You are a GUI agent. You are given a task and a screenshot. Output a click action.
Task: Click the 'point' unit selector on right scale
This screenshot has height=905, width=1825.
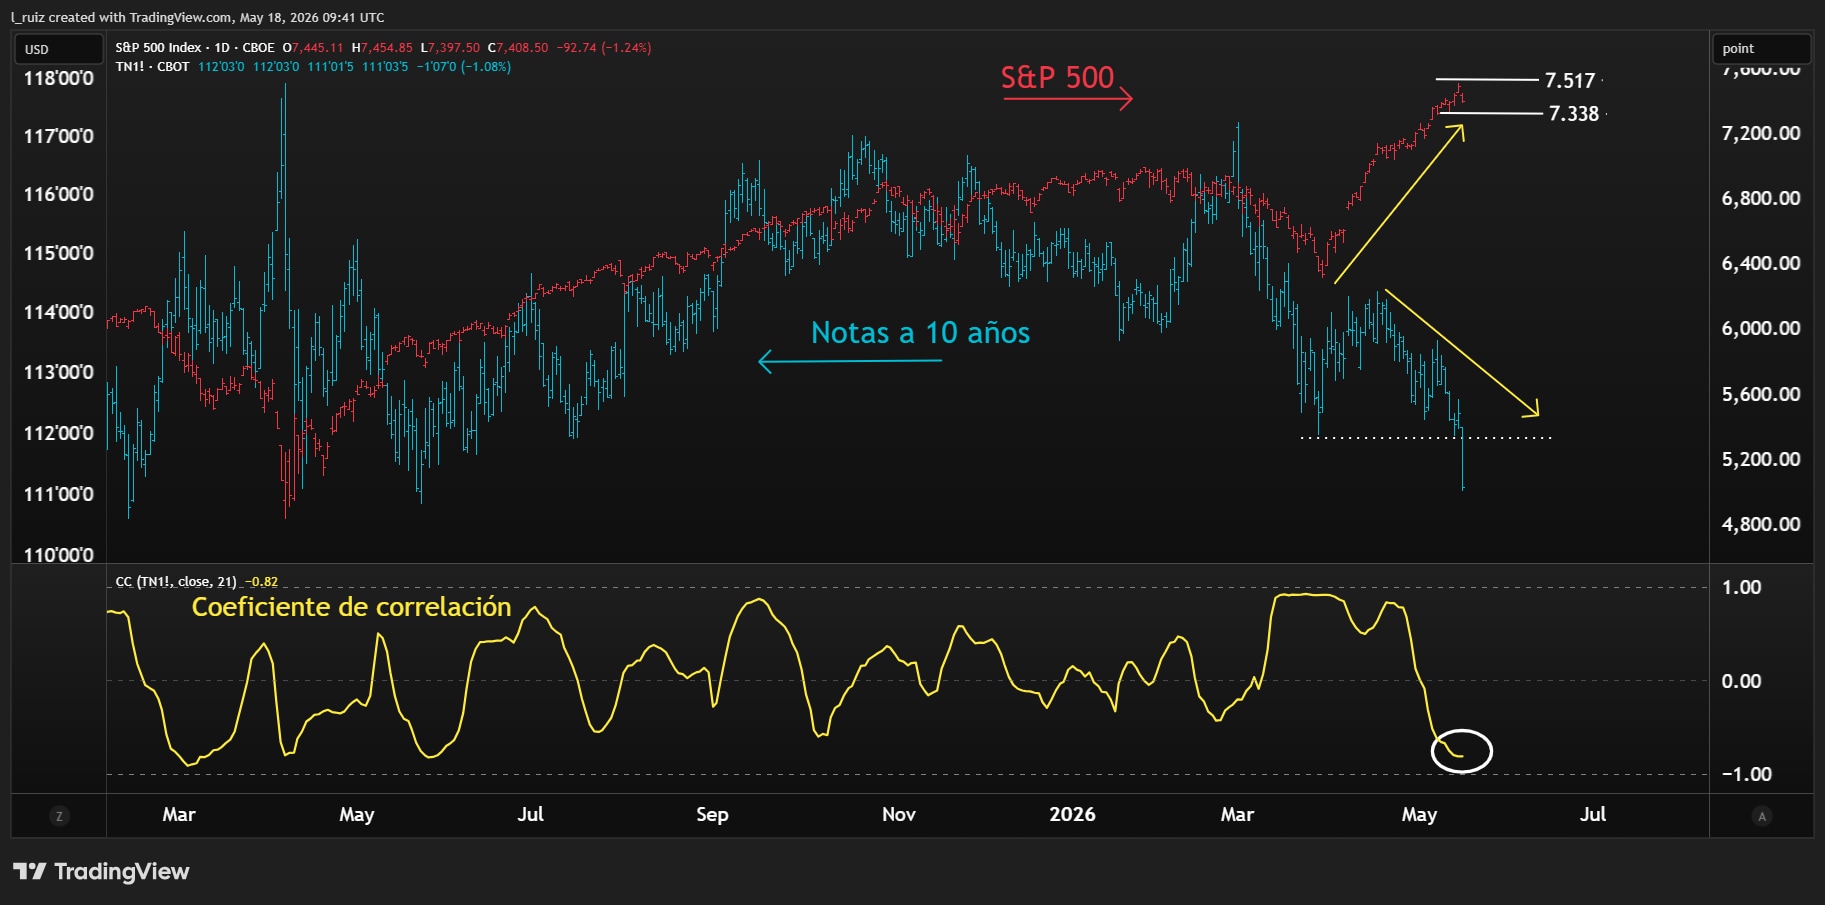[1761, 48]
